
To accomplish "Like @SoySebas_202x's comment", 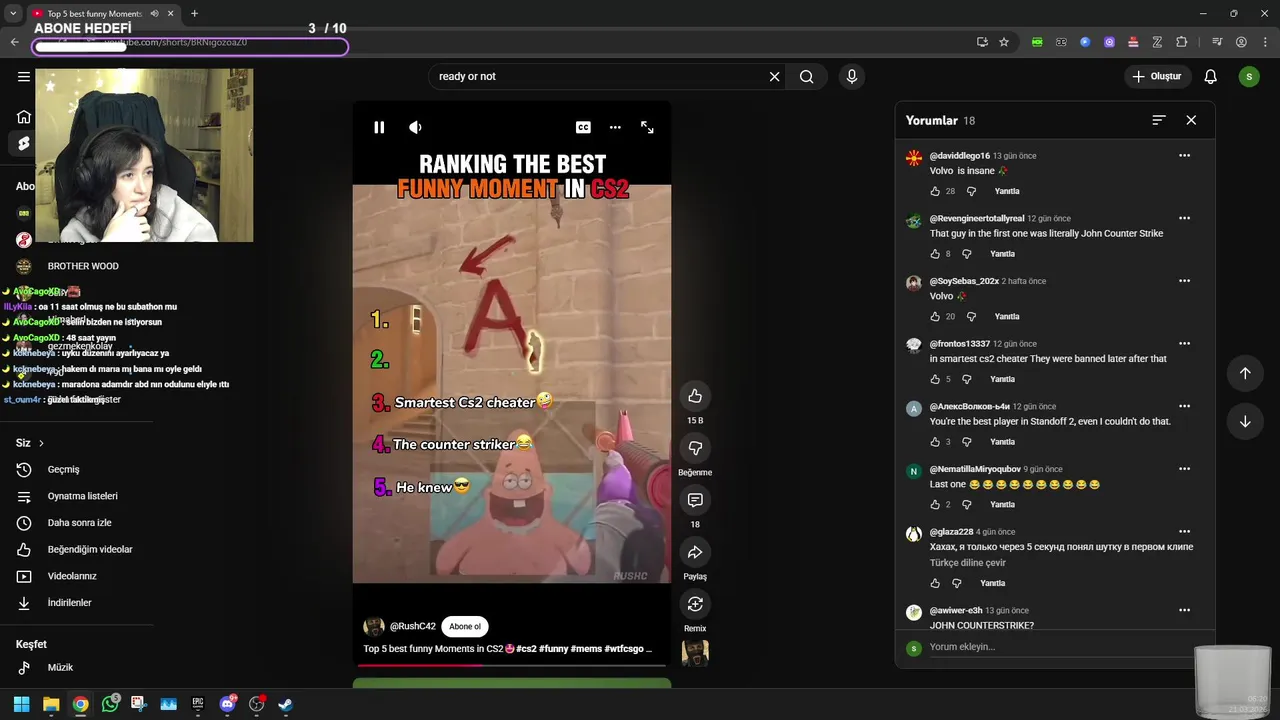I will [935, 316].
